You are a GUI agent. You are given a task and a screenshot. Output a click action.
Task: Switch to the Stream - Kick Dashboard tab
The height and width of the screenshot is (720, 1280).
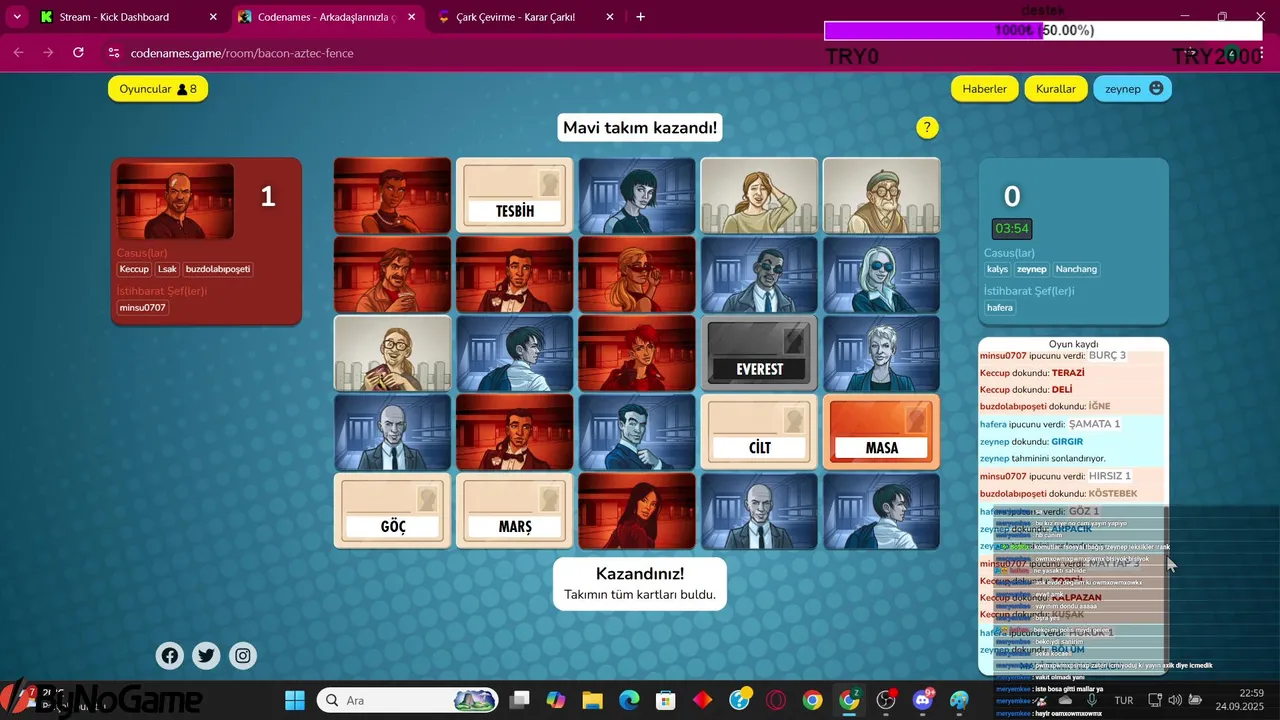pos(115,17)
